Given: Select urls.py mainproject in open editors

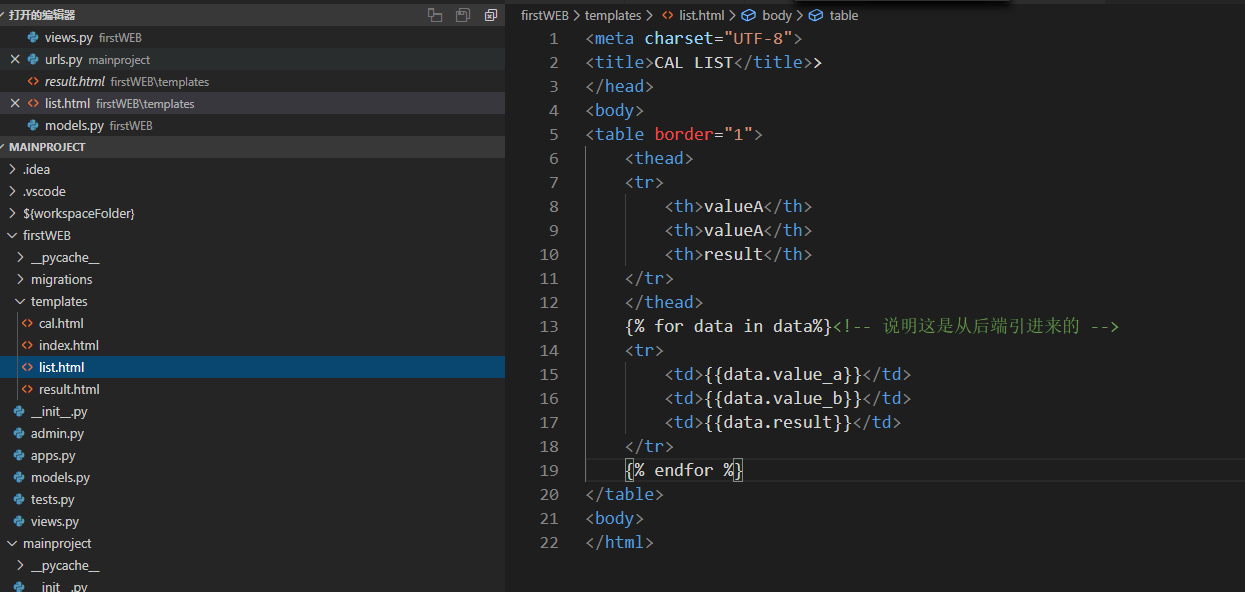Looking at the screenshot, I should click(x=252, y=59).
